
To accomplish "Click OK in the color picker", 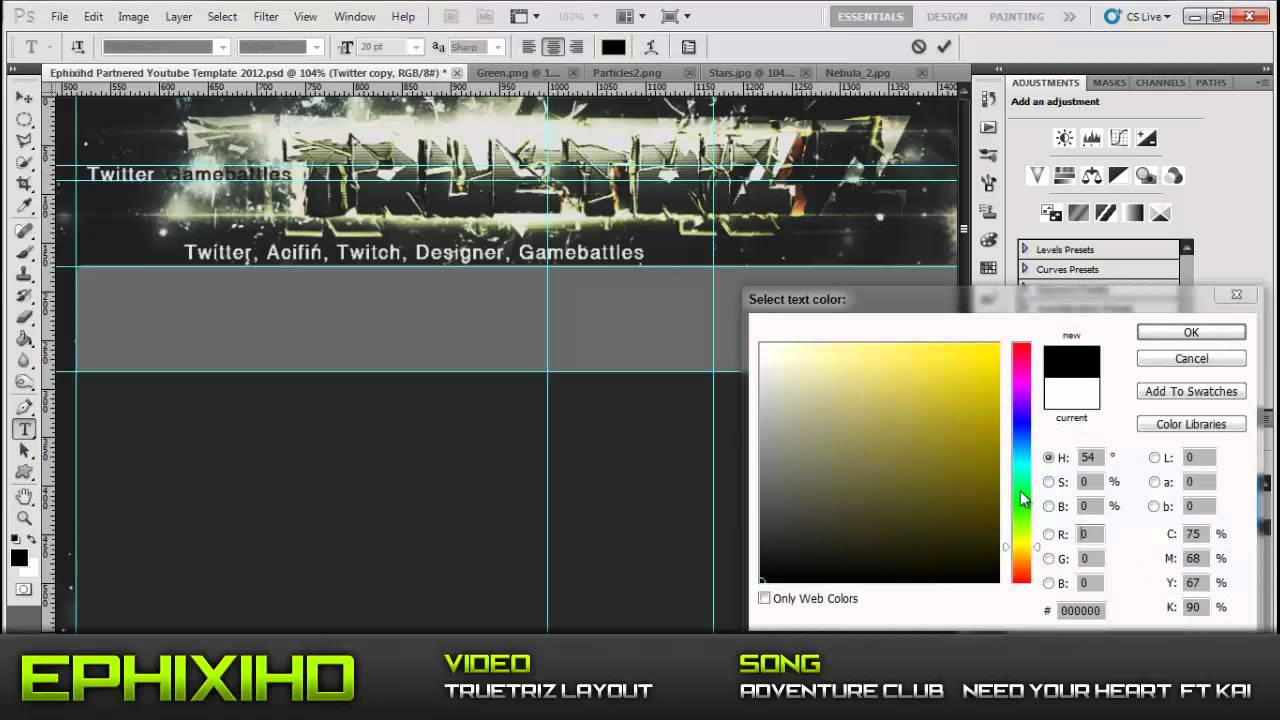I will pos(1191,333).
